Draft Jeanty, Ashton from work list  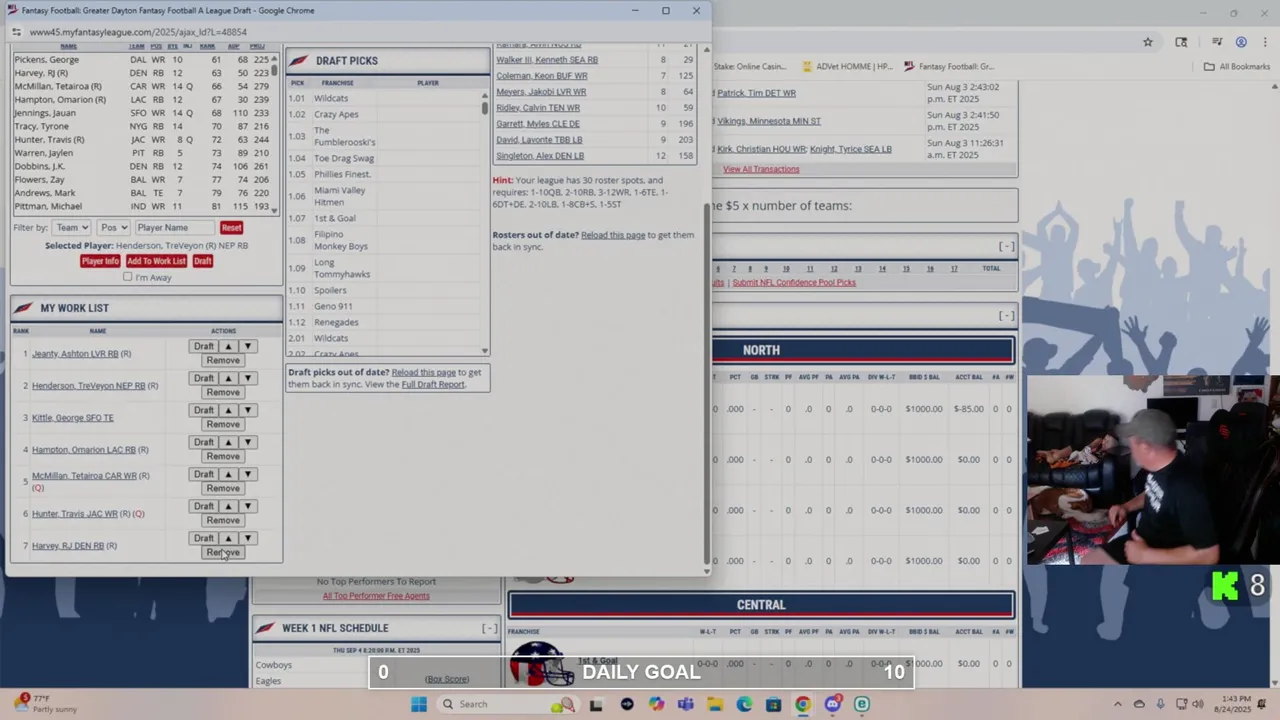click(204, 346)
